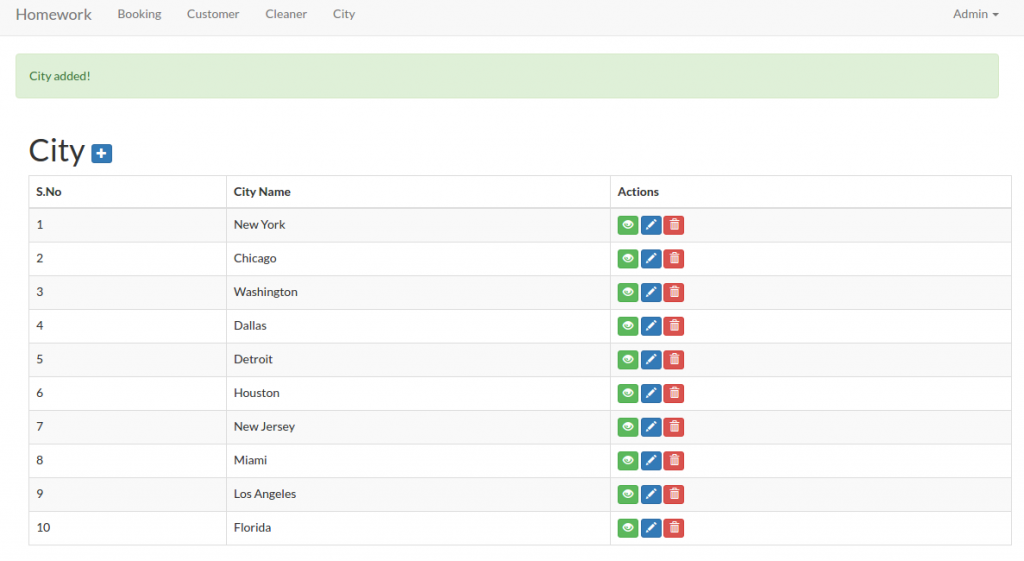Edit the New Jersey city entry
Screen dimensions: 1024x561
point(651,427)
